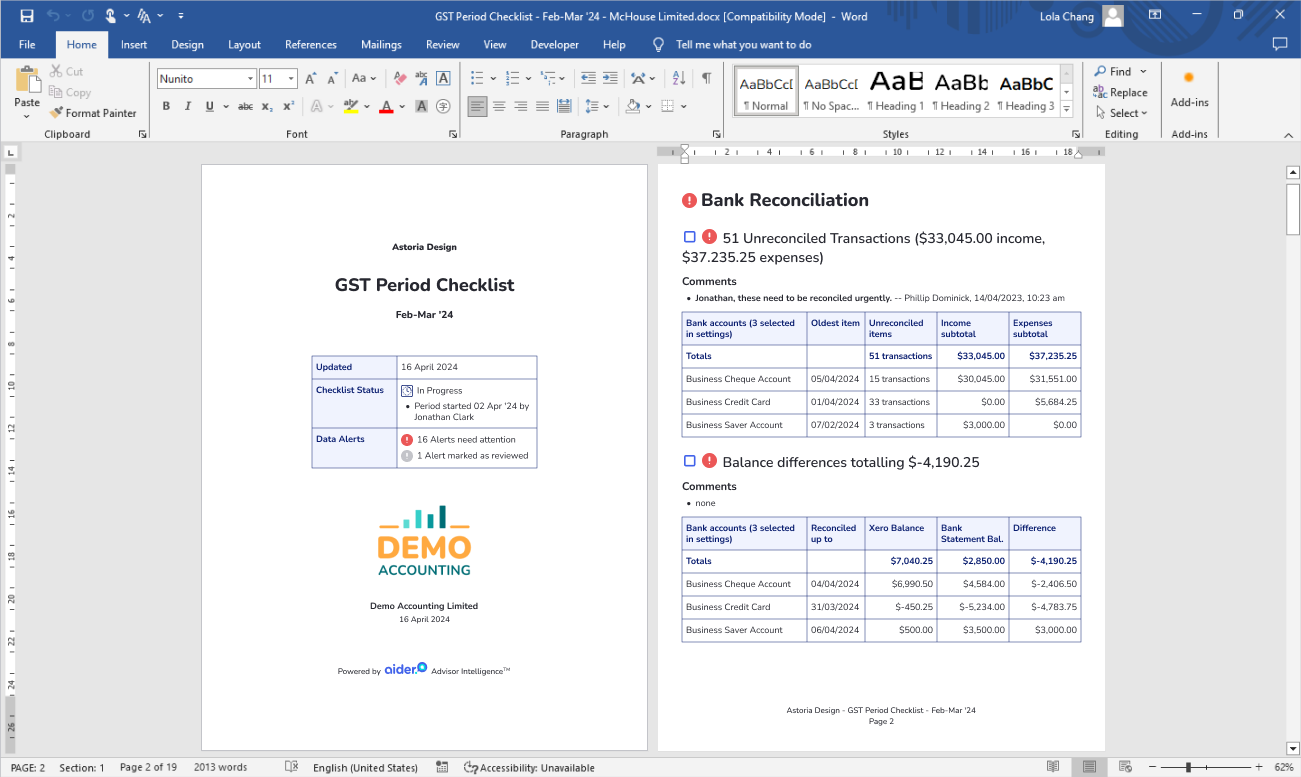1301x777 pixels.
Task: Click the Format Painter tool
Action: (x=93, y=113)
